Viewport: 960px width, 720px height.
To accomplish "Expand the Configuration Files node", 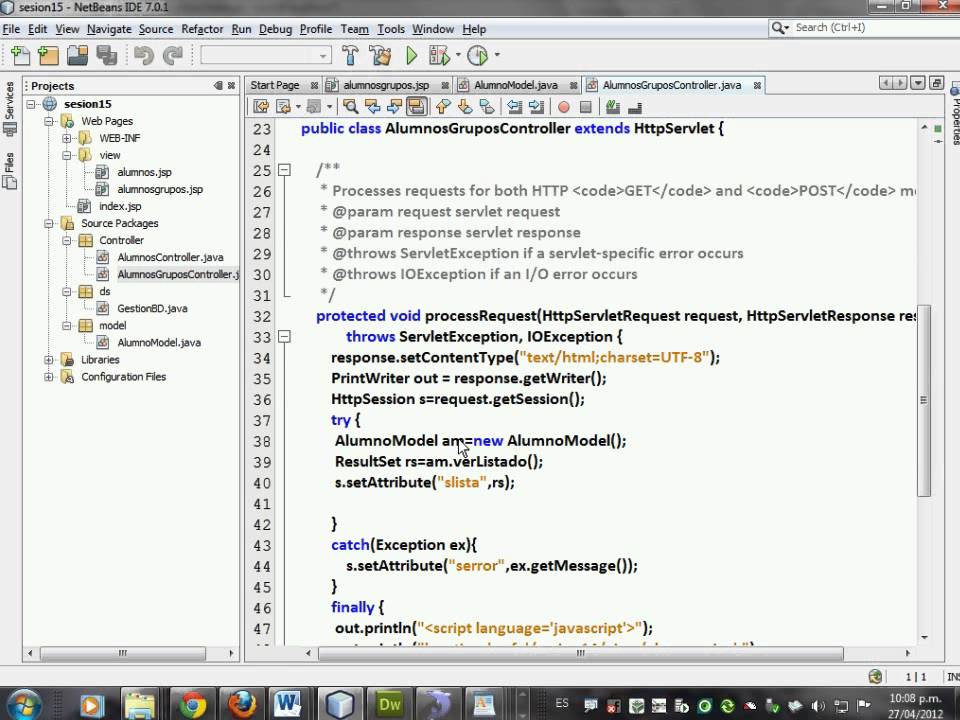I will [48, 377].
